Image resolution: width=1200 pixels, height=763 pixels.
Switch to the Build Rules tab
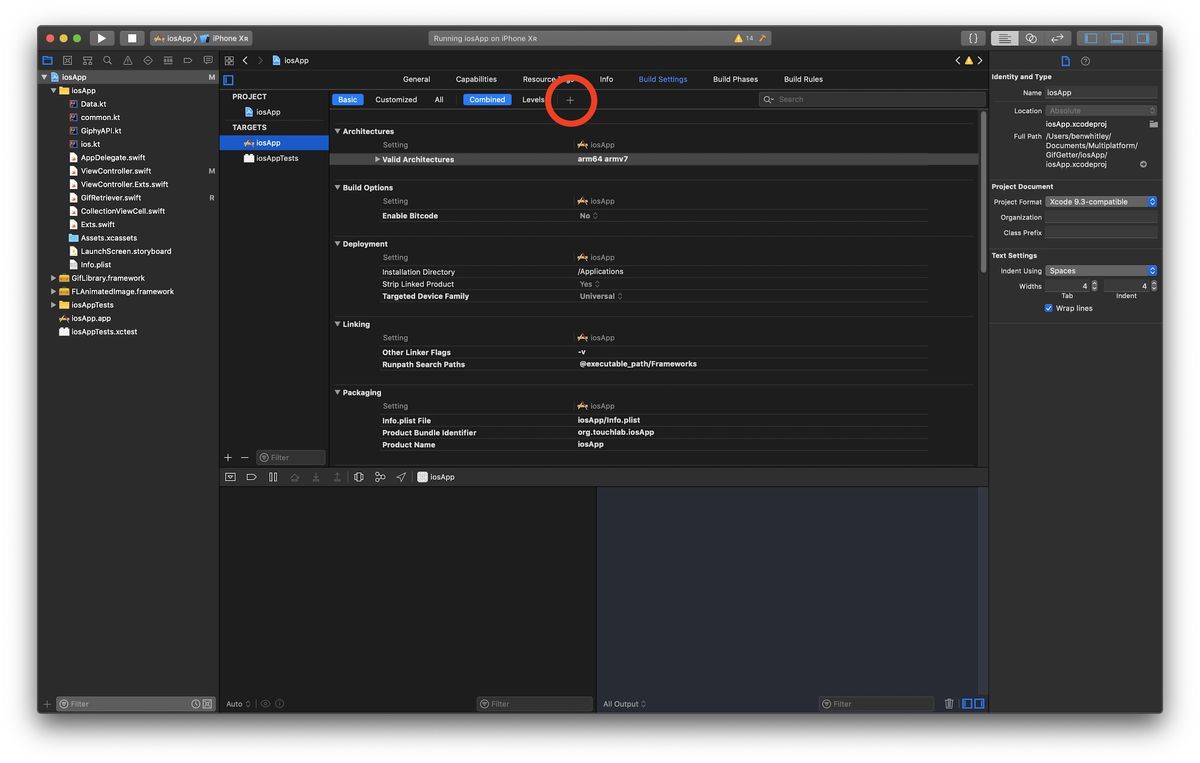tap(803, 79)
